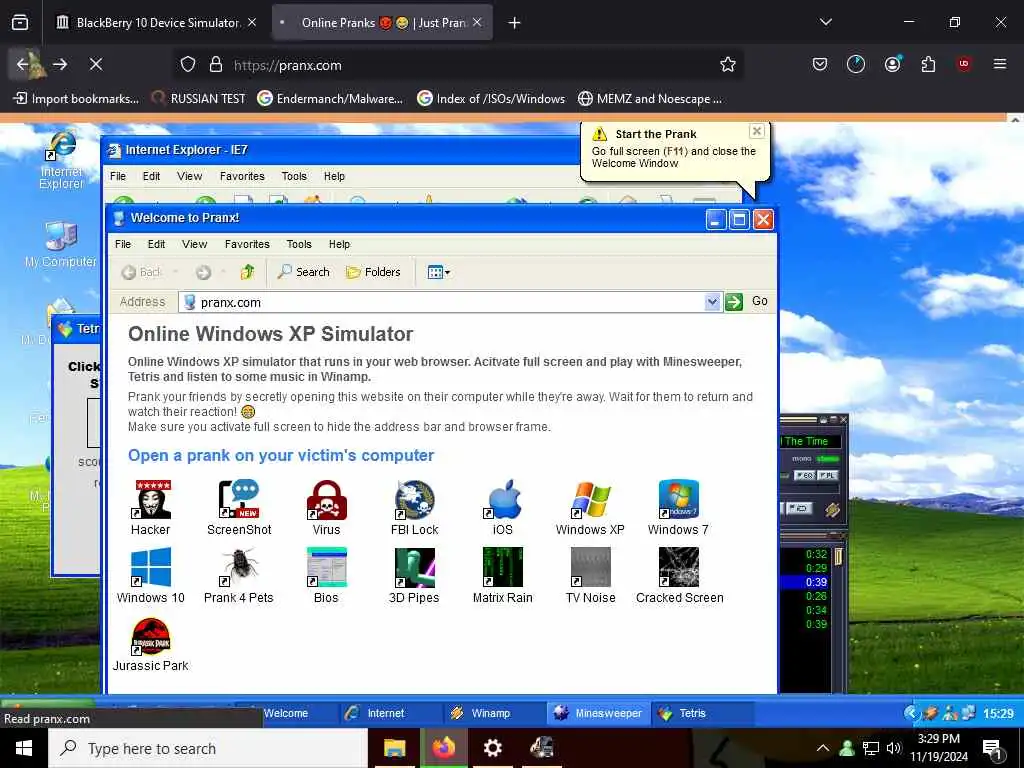Viewport: 1024px width, 768px height.
Task: Select the highlighted 0:39 Winamp playlist row
Action: pos(805,582)
